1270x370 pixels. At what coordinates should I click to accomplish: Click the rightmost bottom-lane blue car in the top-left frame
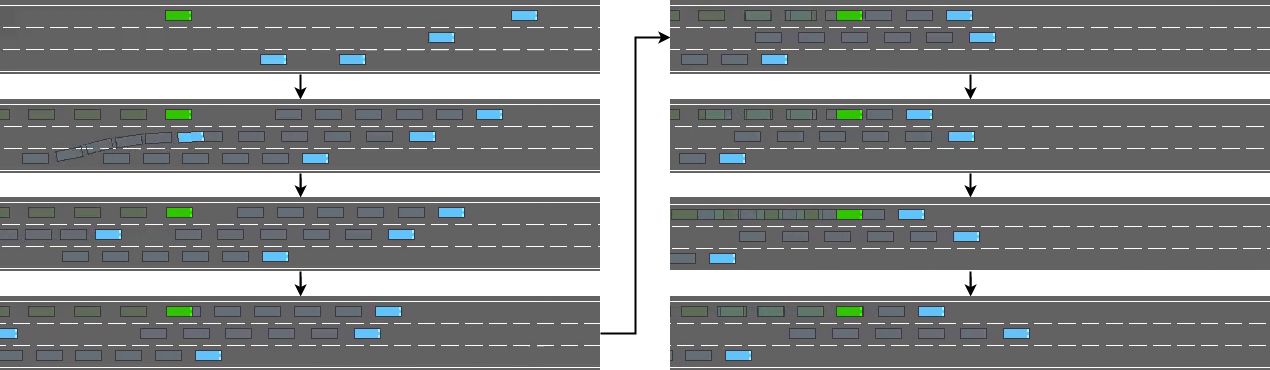pos(352,60)
